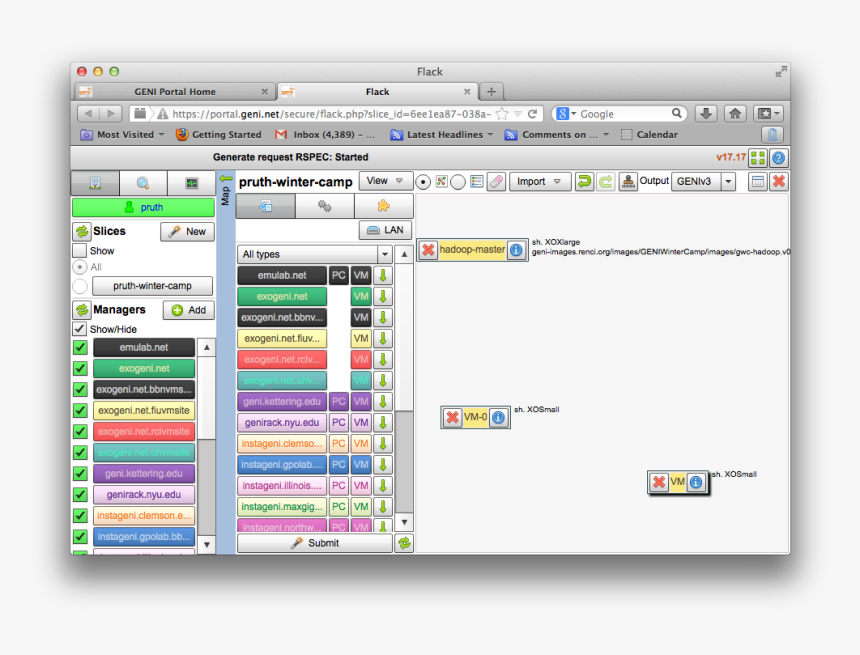This screenshot has height=655, width=860.
Task: Switch to GENI Portal Home tab
Action: [174, 92]
